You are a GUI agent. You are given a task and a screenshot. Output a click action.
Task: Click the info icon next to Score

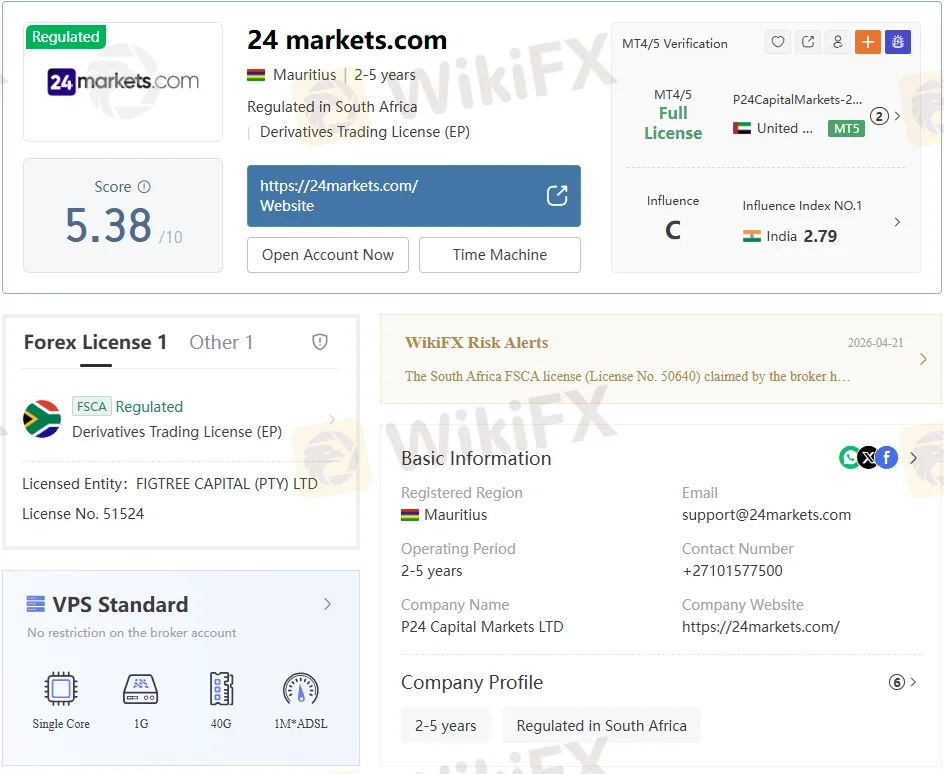pyautogui.click(x=144, y=187)
